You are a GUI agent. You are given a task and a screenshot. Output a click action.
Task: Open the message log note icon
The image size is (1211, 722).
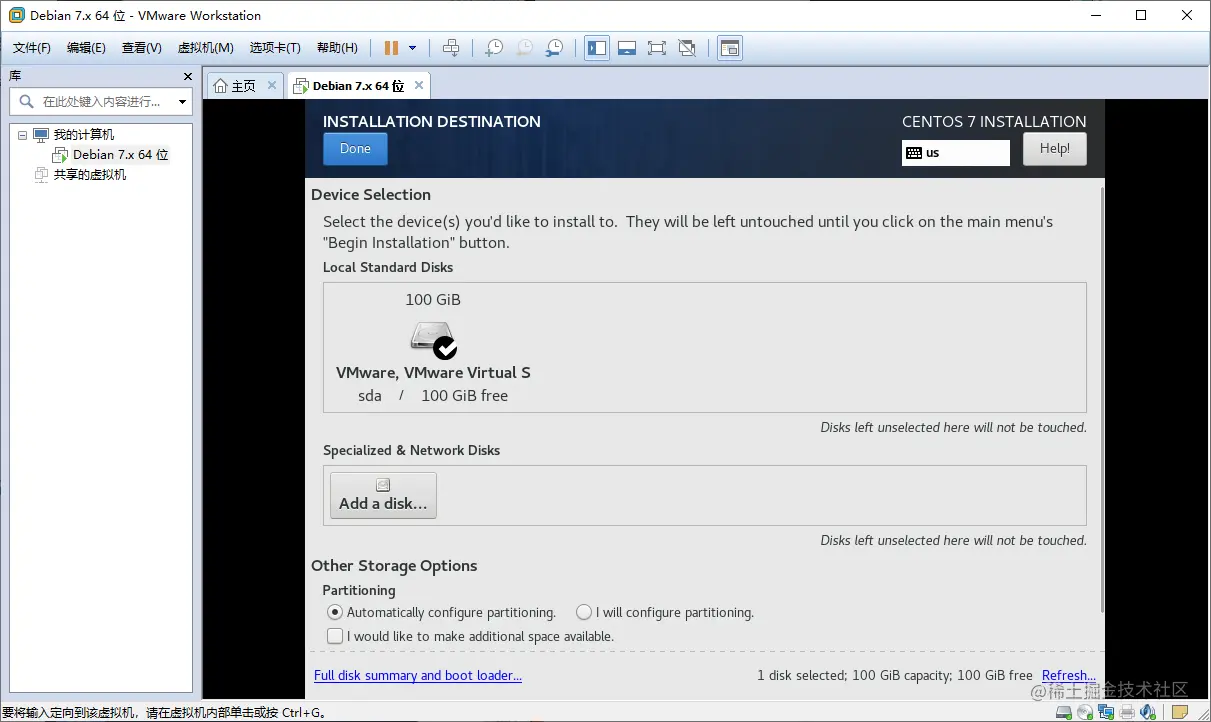point(1180,712)
